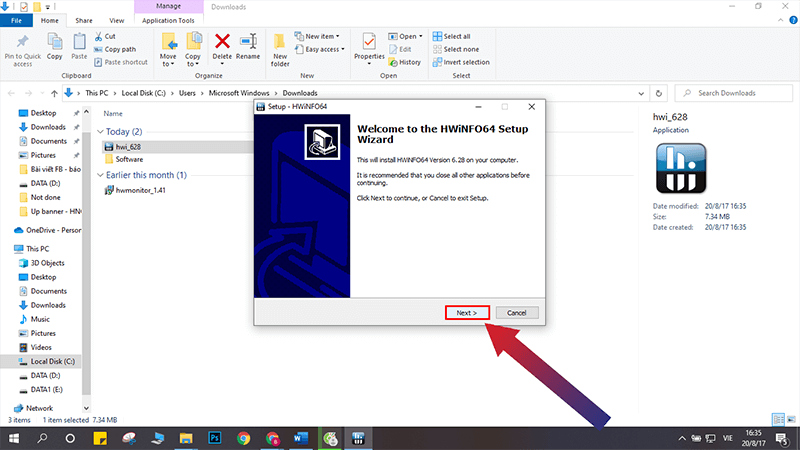The image size is (800, 450).
Task: Click the Search Downloads field
Action: (734, 93)
